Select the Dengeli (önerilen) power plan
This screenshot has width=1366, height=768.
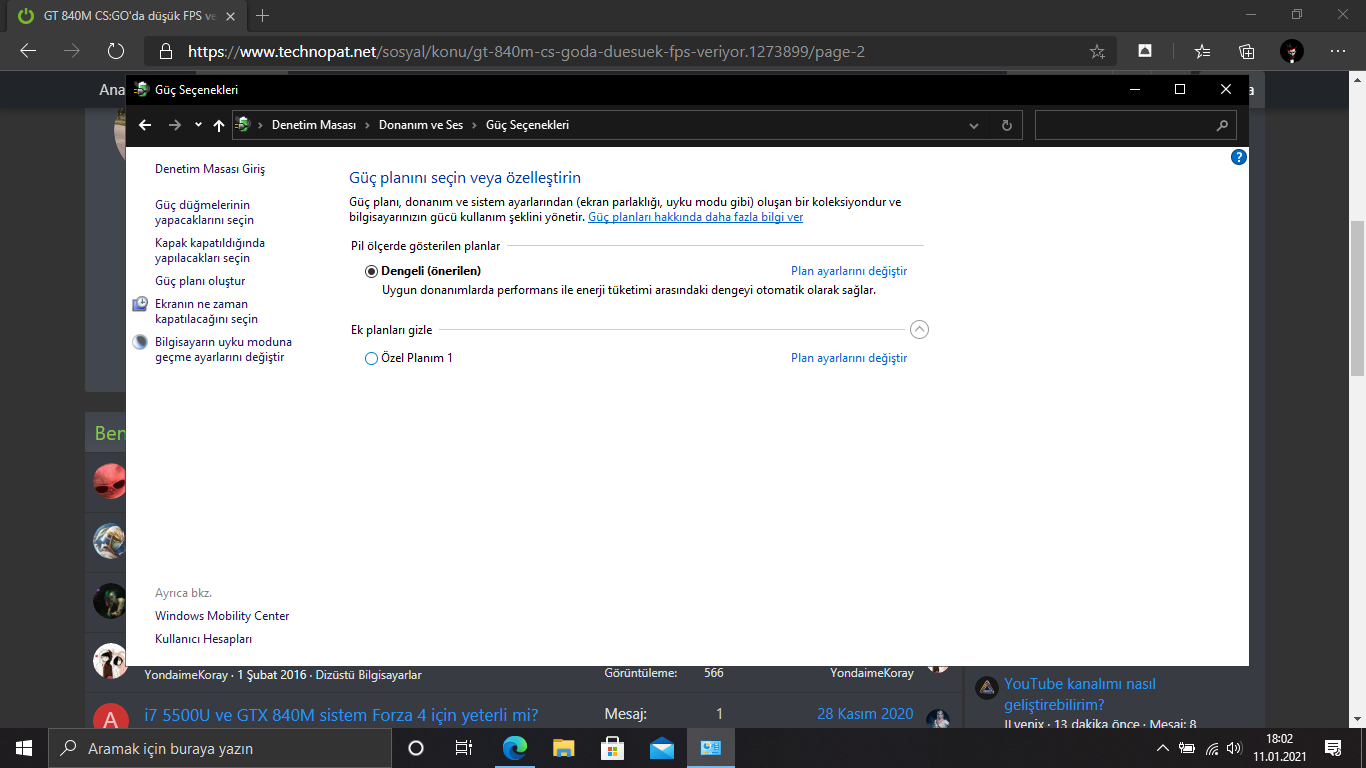pyautogui.click(x=372, y=271)
